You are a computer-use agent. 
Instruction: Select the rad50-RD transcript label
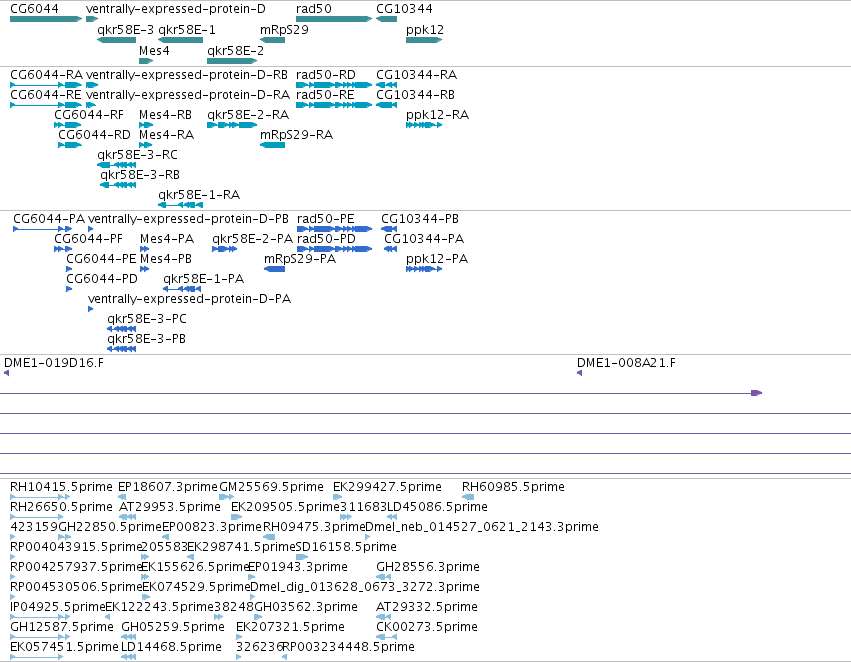pyautogui.click(x=326, y=74)
